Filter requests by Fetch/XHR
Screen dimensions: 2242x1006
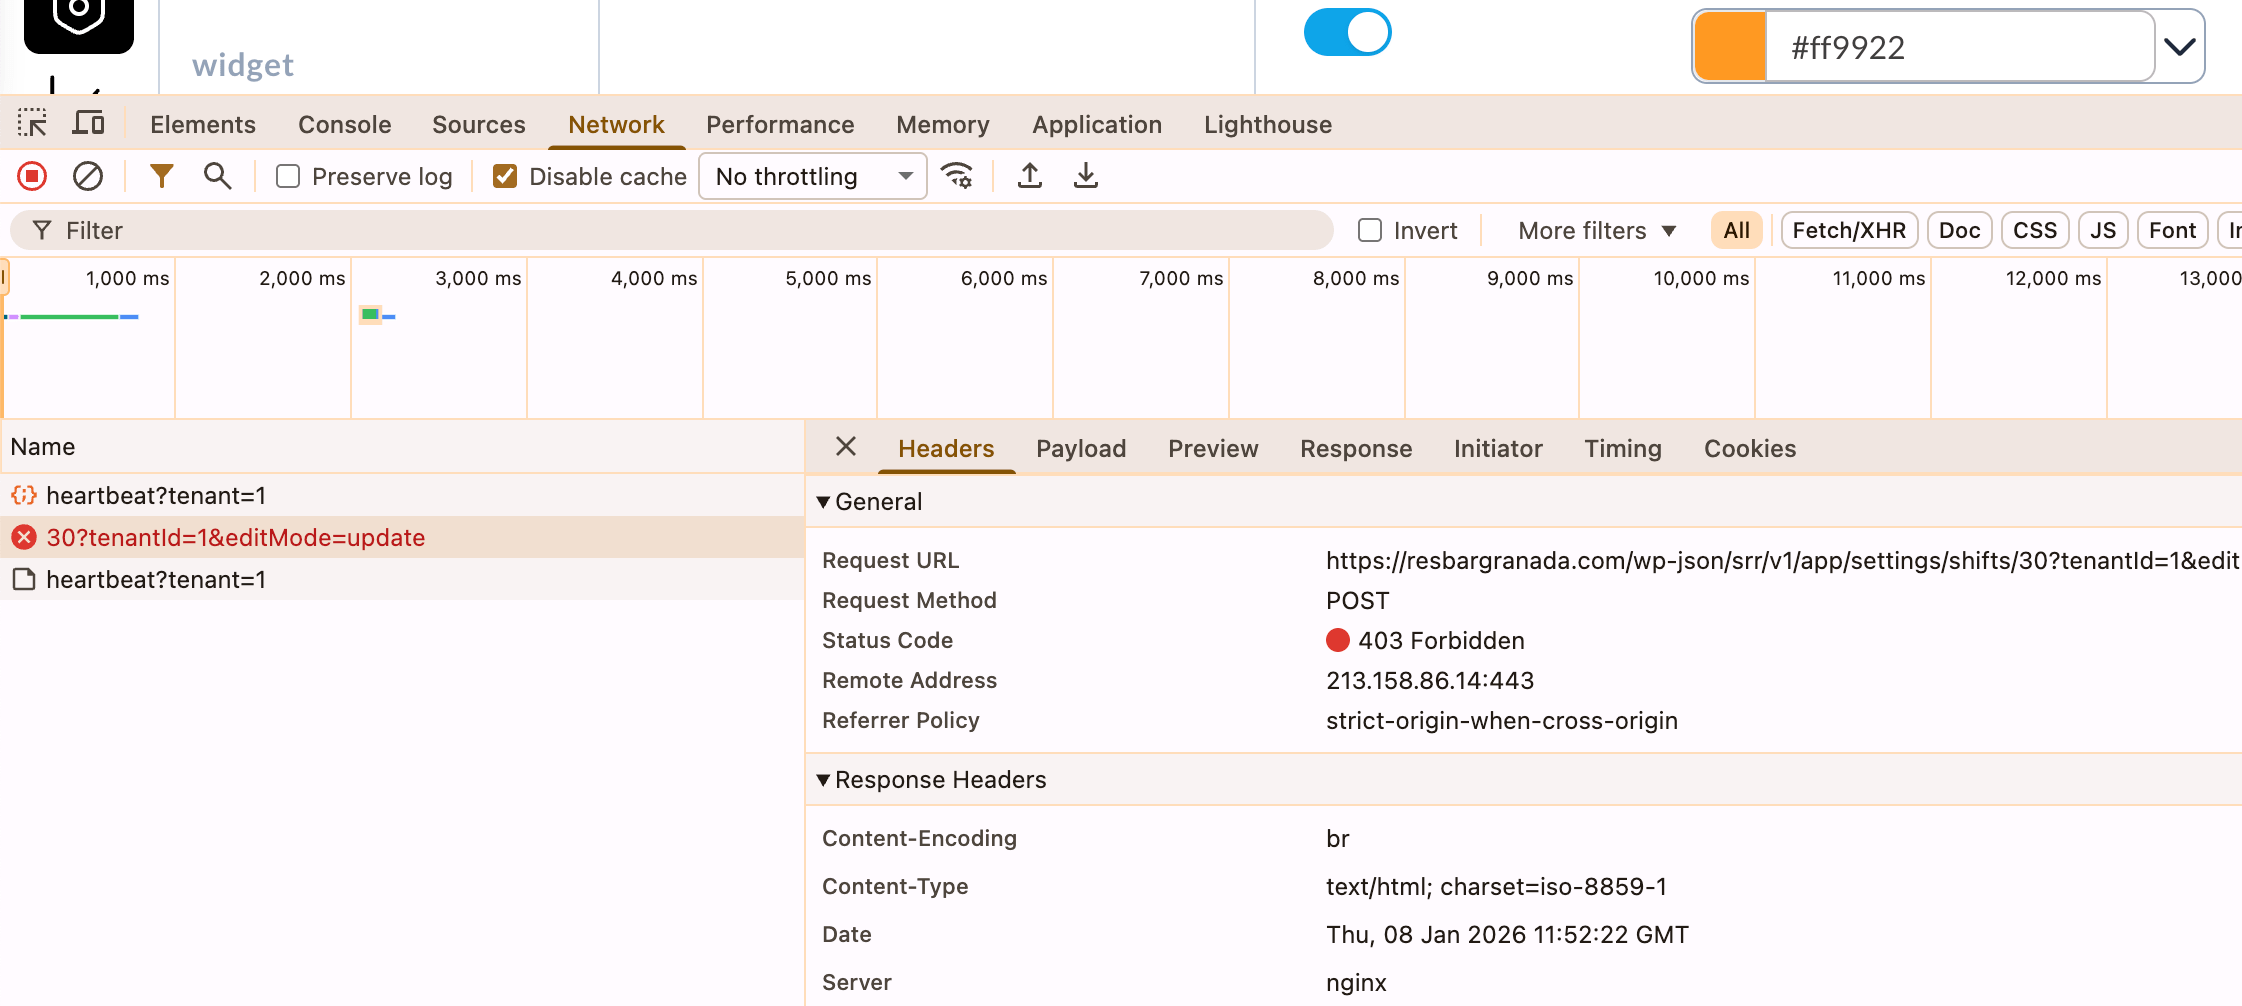pyautogui.click(x=1849, y=231)
